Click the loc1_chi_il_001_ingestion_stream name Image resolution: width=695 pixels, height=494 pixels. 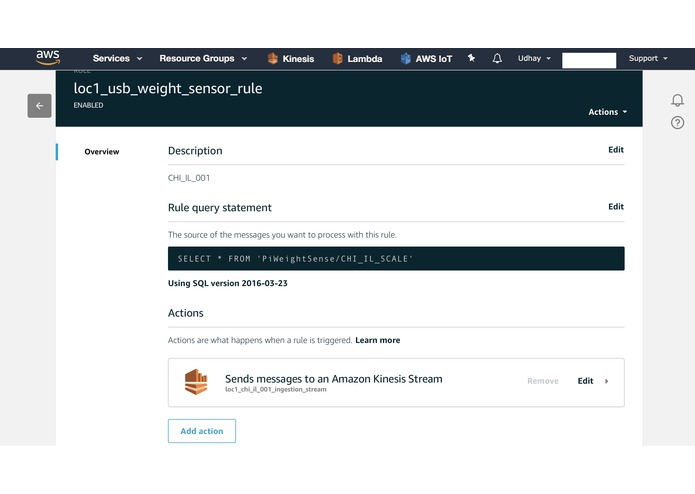click(x=276, y=389)
